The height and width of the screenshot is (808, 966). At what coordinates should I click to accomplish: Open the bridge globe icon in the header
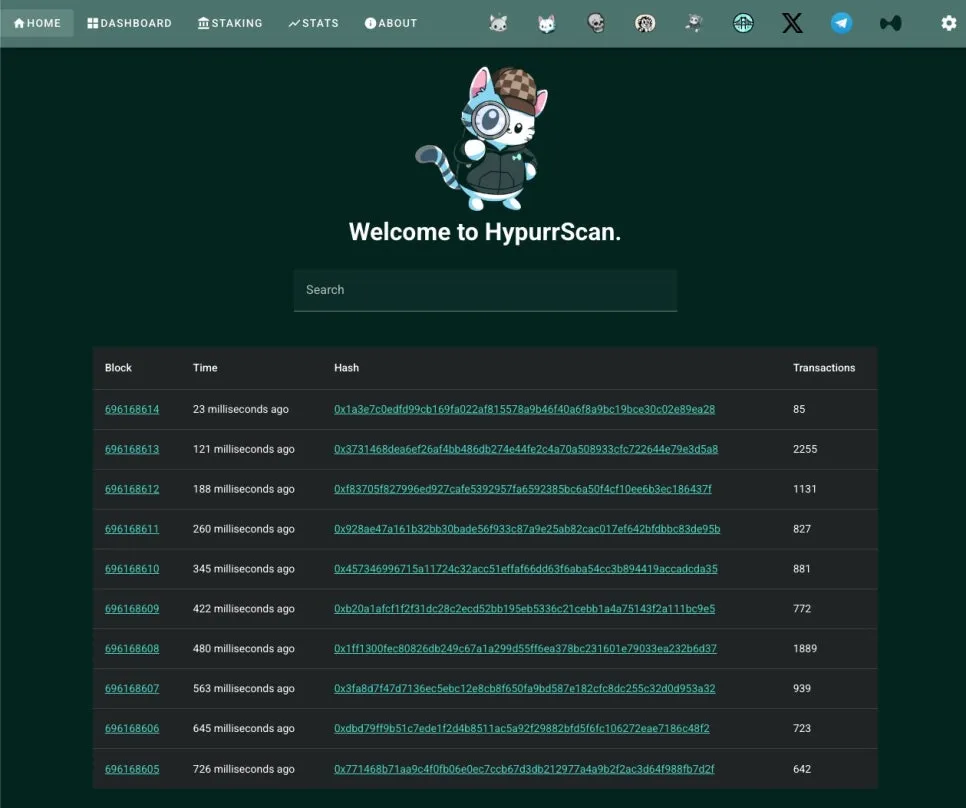743,23
